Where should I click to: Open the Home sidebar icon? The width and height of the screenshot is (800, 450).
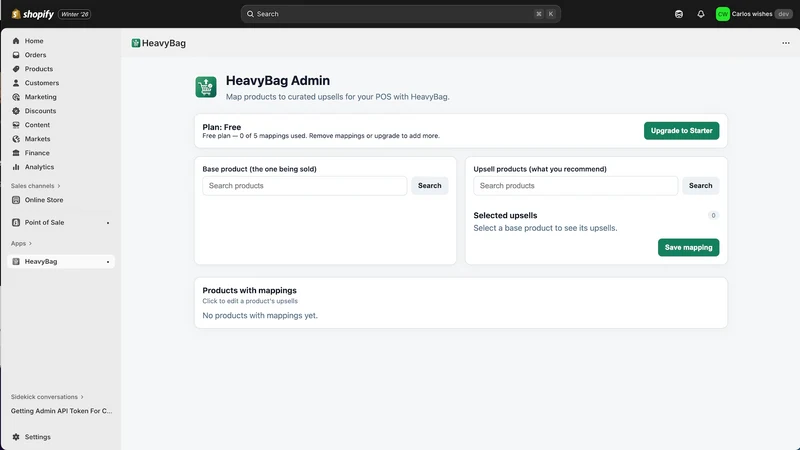click(x=16, y=41)
